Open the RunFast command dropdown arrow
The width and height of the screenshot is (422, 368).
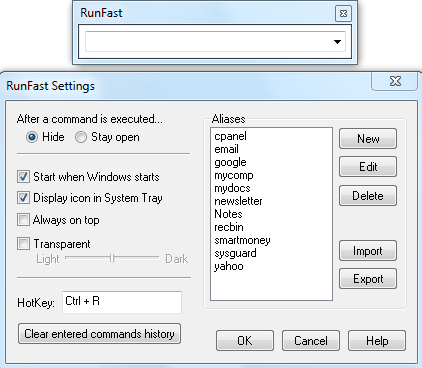pos(337,42)
